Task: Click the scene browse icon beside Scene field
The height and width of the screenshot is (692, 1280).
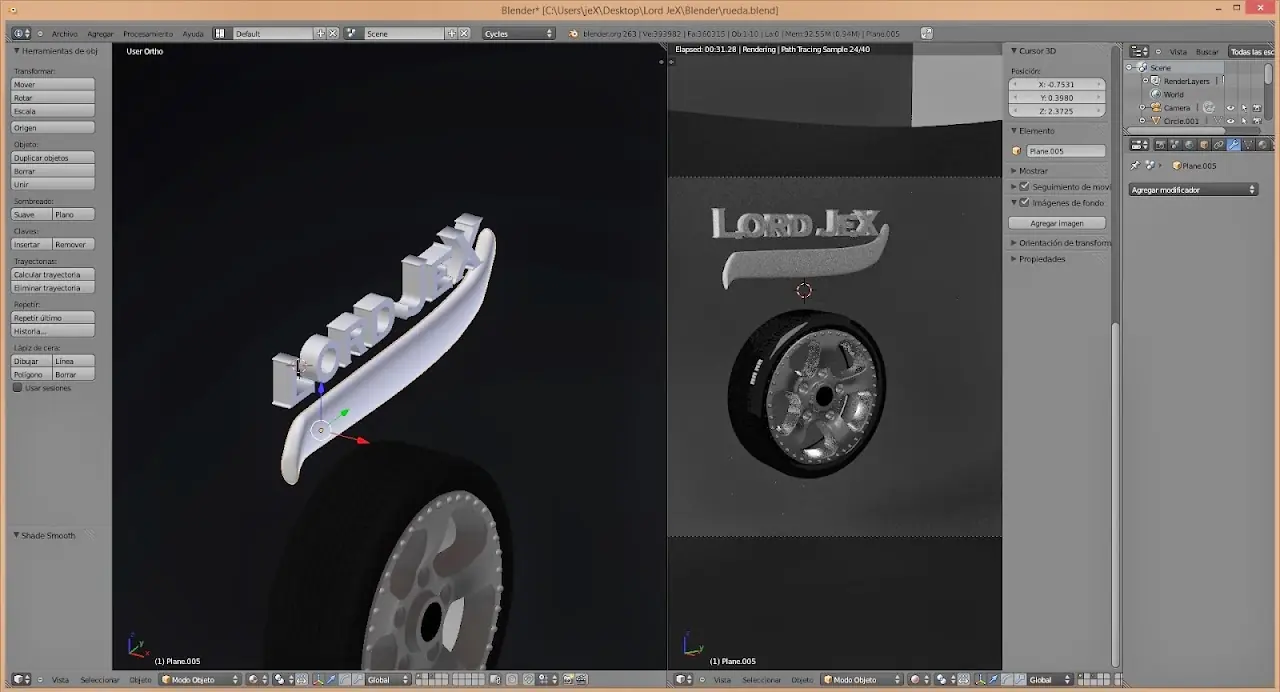Action: click(352, 33)
